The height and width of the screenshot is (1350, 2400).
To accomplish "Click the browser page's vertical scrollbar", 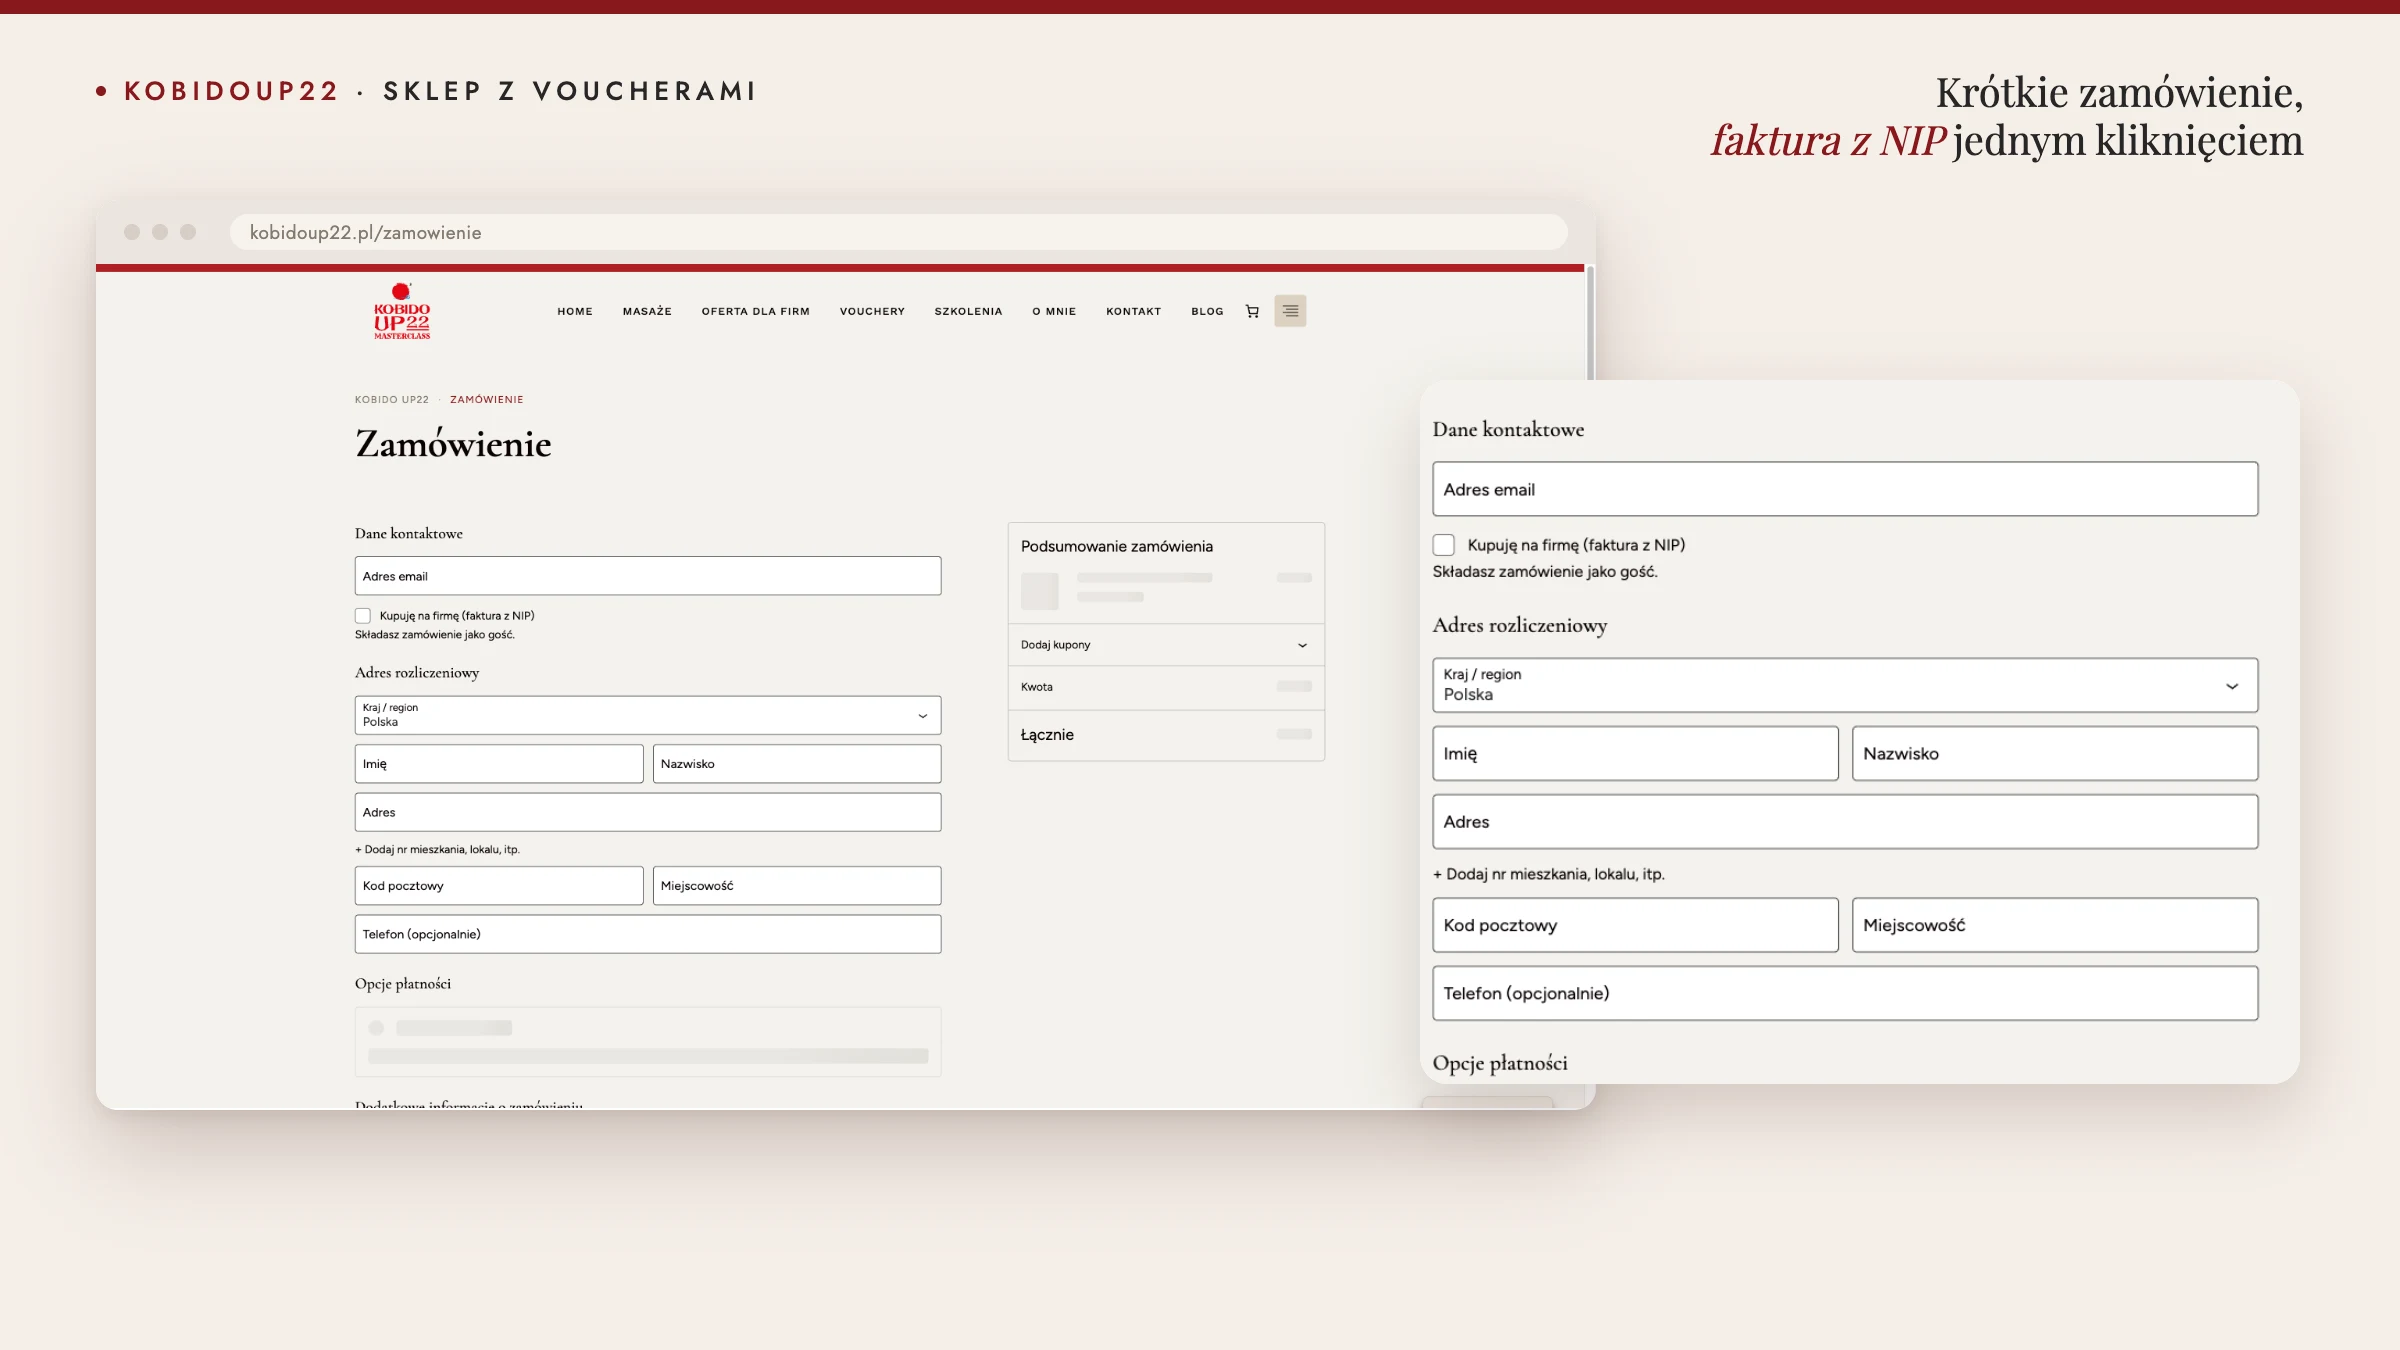I will tap(1590, 323).
